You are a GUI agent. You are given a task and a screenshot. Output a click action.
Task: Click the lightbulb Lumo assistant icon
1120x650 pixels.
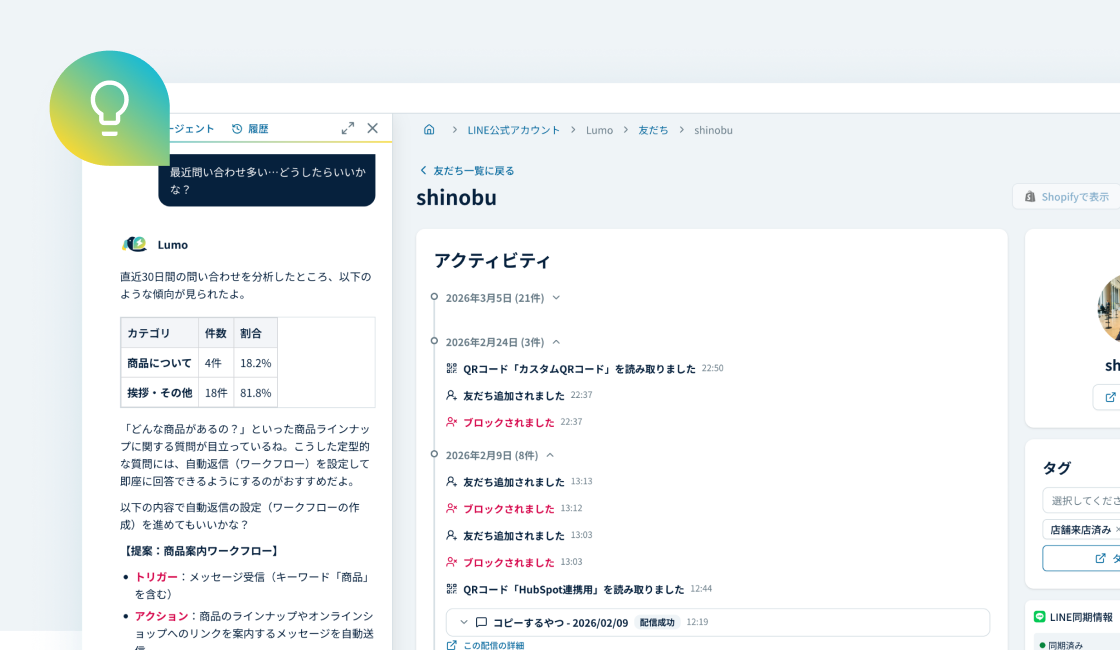click(109, 108)
